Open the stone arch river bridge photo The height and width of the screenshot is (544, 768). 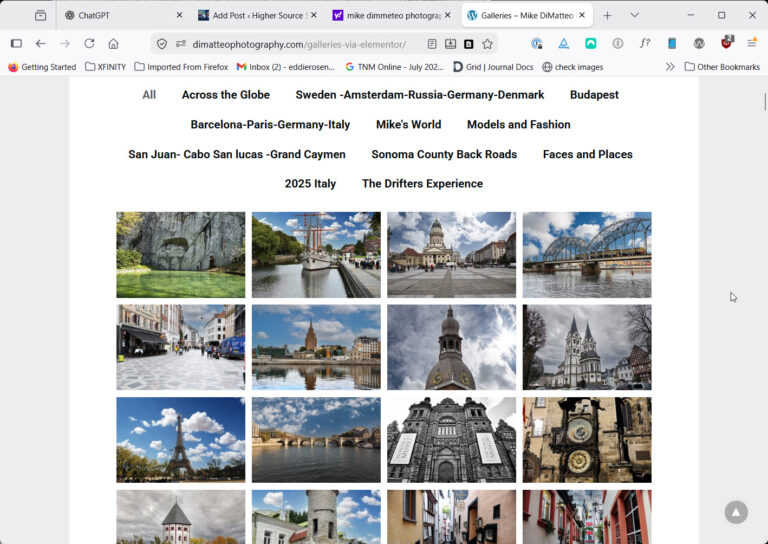pos(316,440)
